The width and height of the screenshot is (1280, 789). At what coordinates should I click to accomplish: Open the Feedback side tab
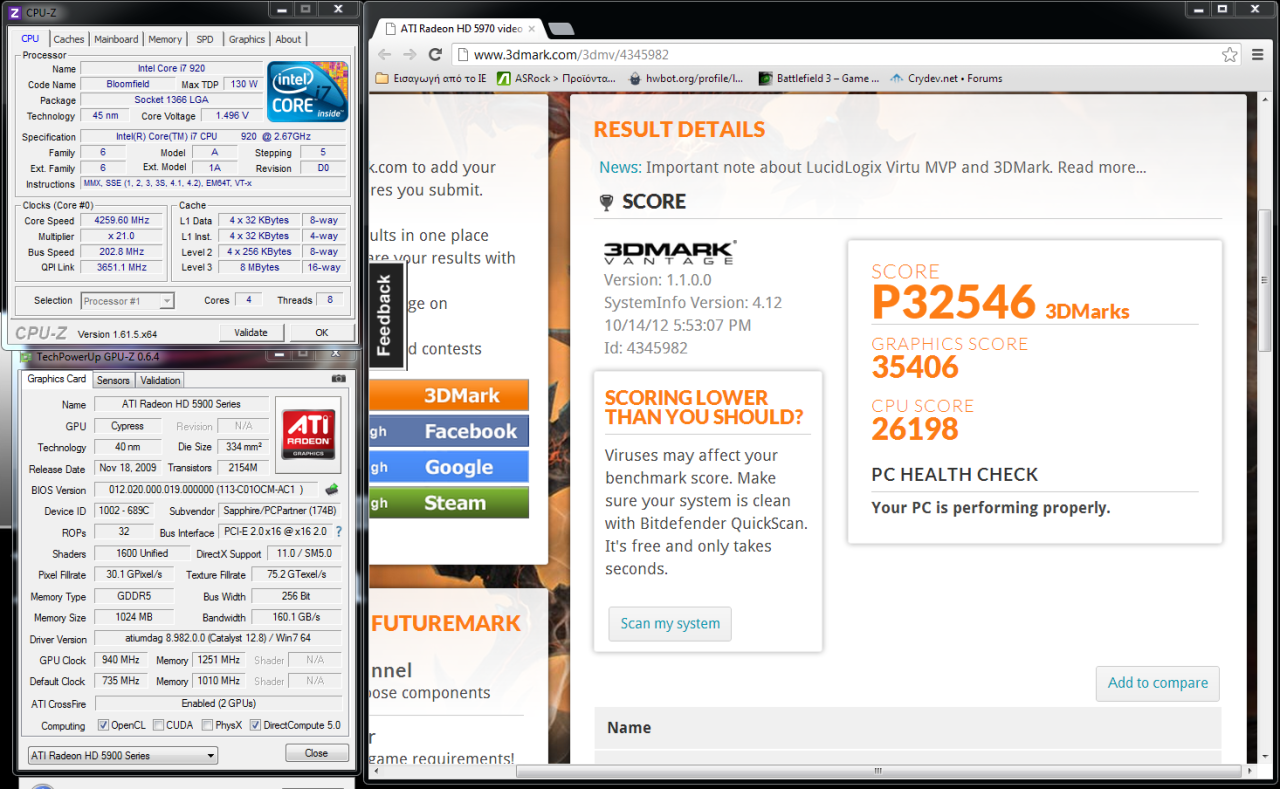click(385, 315)
